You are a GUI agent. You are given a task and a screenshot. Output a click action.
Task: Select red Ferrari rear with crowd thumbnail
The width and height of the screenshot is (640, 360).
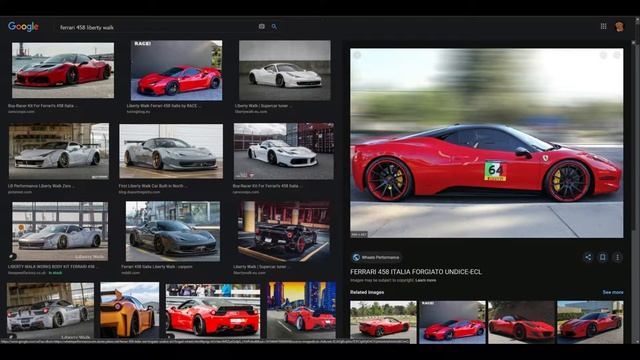click(x=213, y=310)
